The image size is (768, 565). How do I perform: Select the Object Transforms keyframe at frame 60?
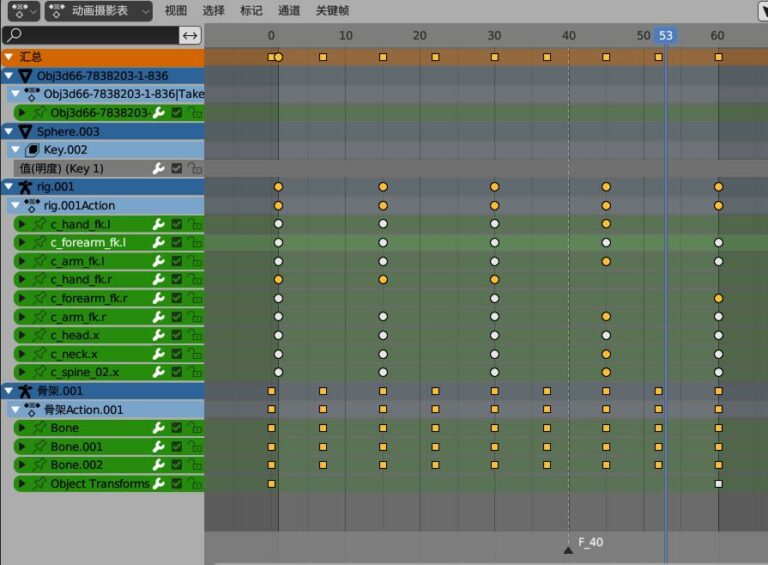tap(719, 484)
